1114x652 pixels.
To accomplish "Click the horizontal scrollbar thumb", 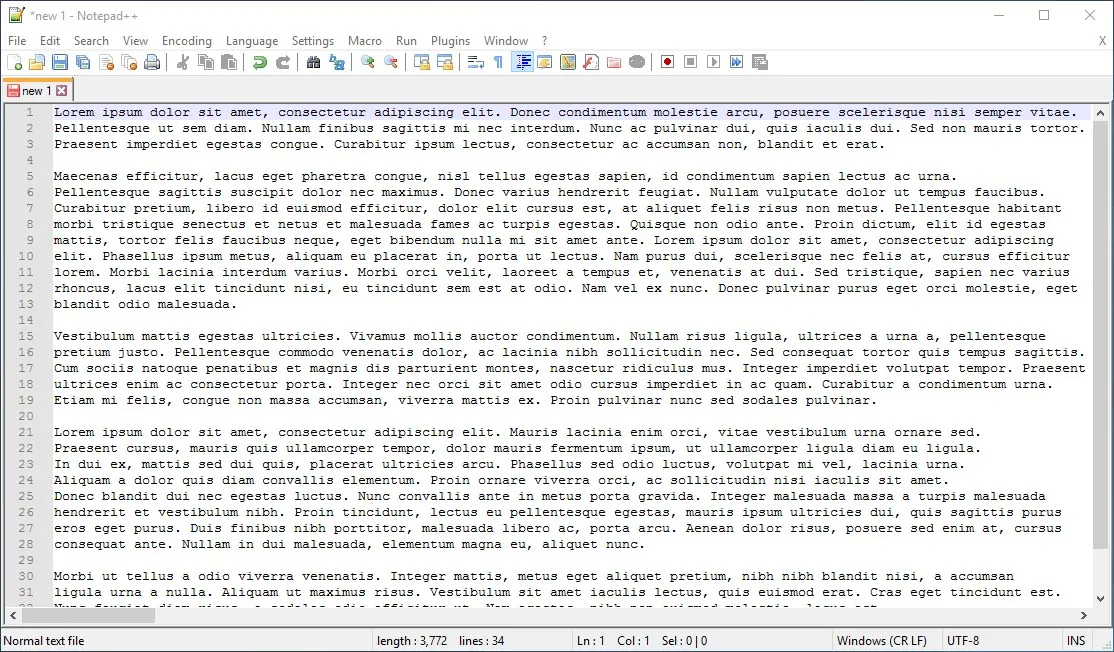I will click(x=88, y=616).
